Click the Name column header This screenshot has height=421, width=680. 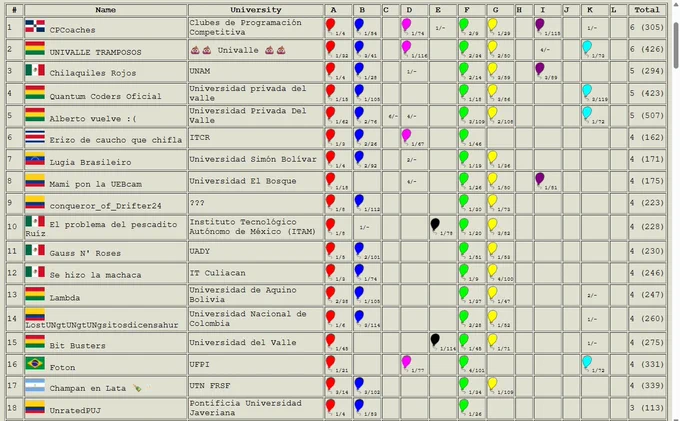[x=105, y=10]
